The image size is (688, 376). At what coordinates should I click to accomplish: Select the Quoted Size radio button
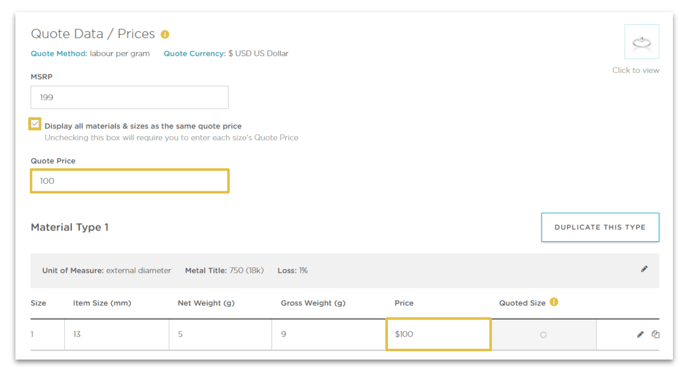coord(543,335)
